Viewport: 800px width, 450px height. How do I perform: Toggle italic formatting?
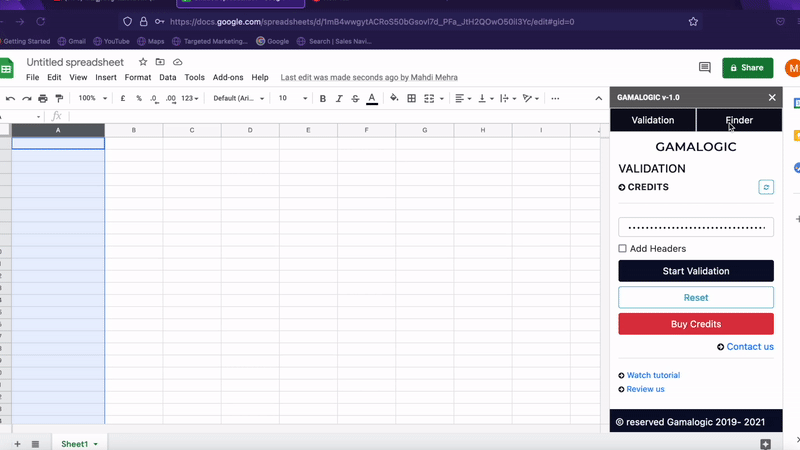click(x=339, y=98)
